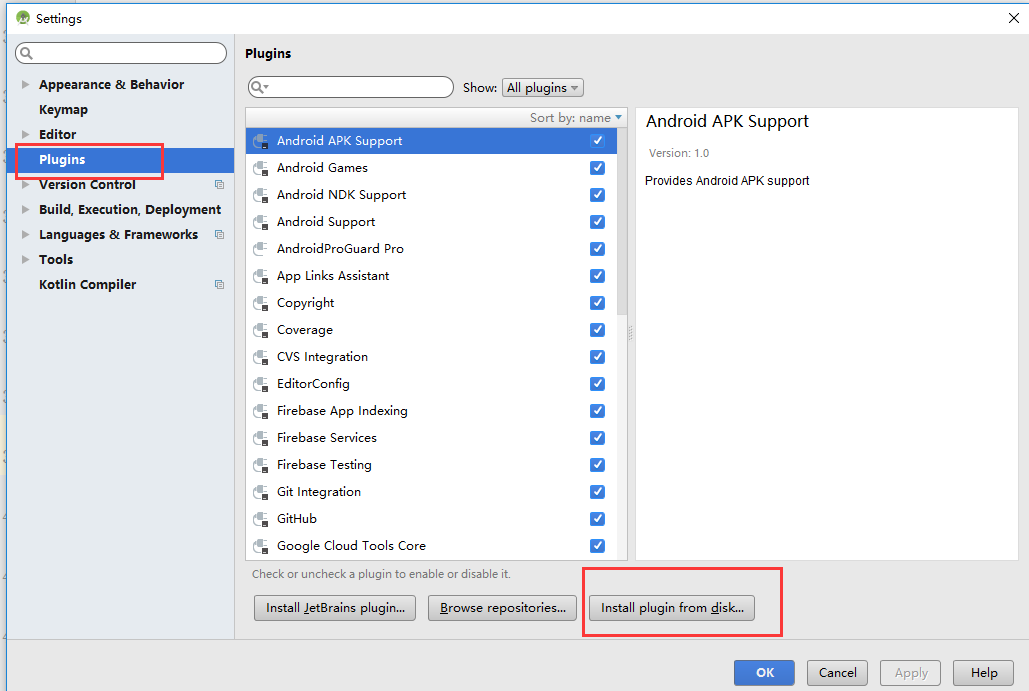
Task: Open Help for the settings dialog
Action: (x=984, y=673)
